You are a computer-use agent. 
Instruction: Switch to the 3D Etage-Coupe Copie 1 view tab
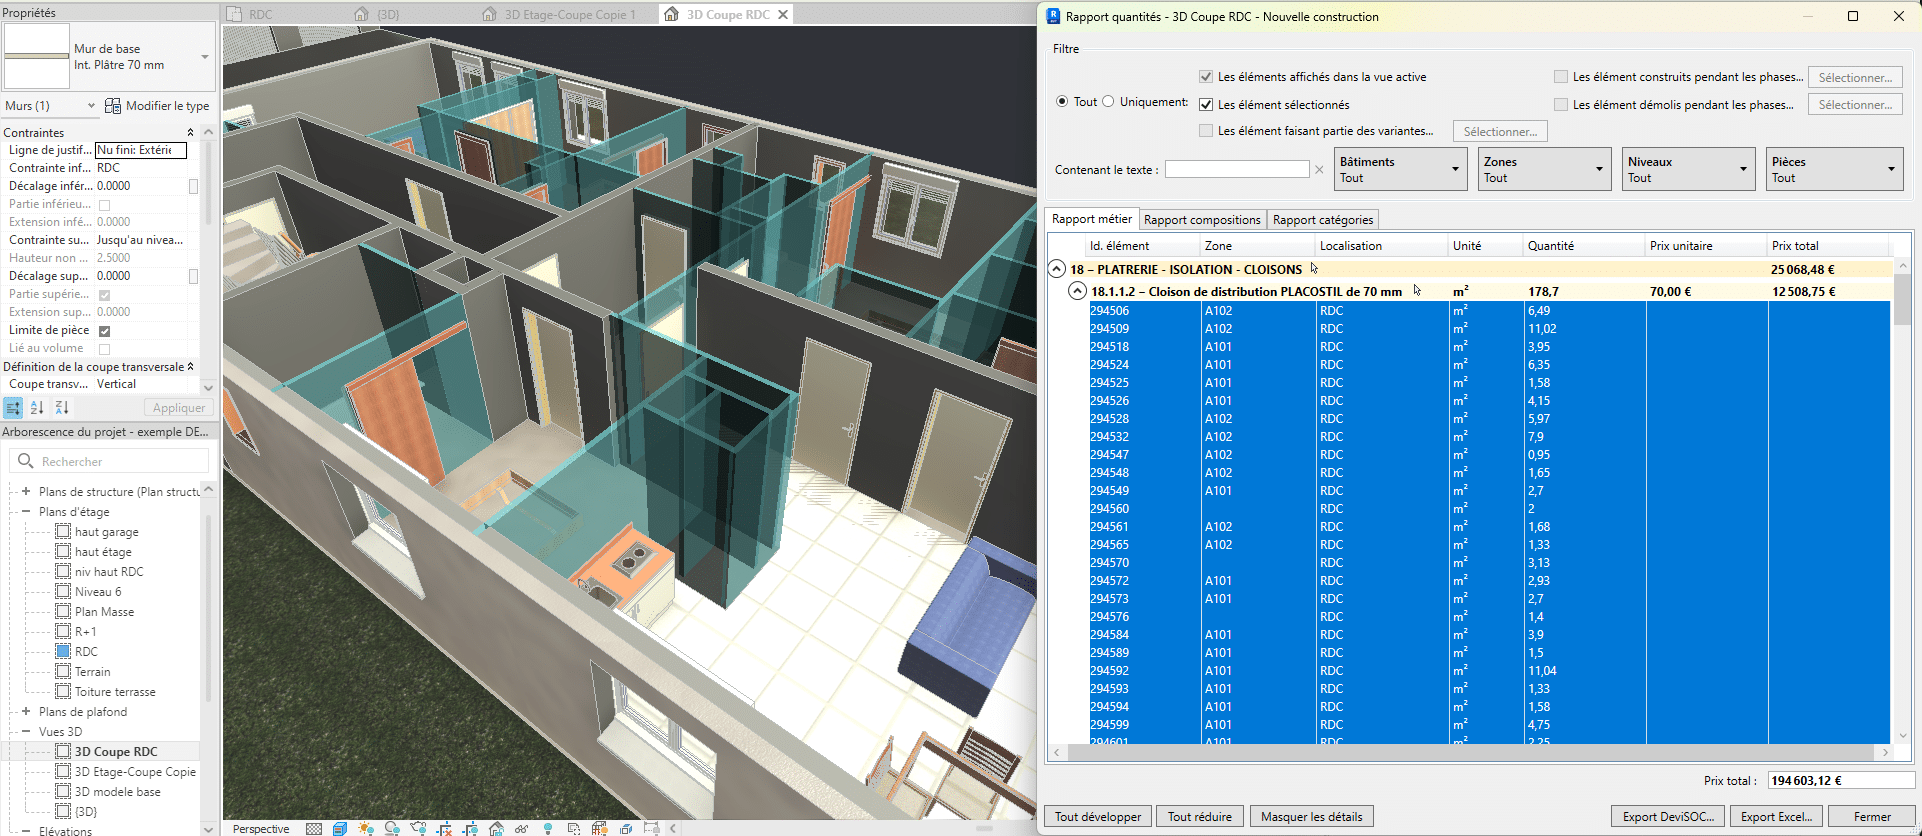point(569,14)
